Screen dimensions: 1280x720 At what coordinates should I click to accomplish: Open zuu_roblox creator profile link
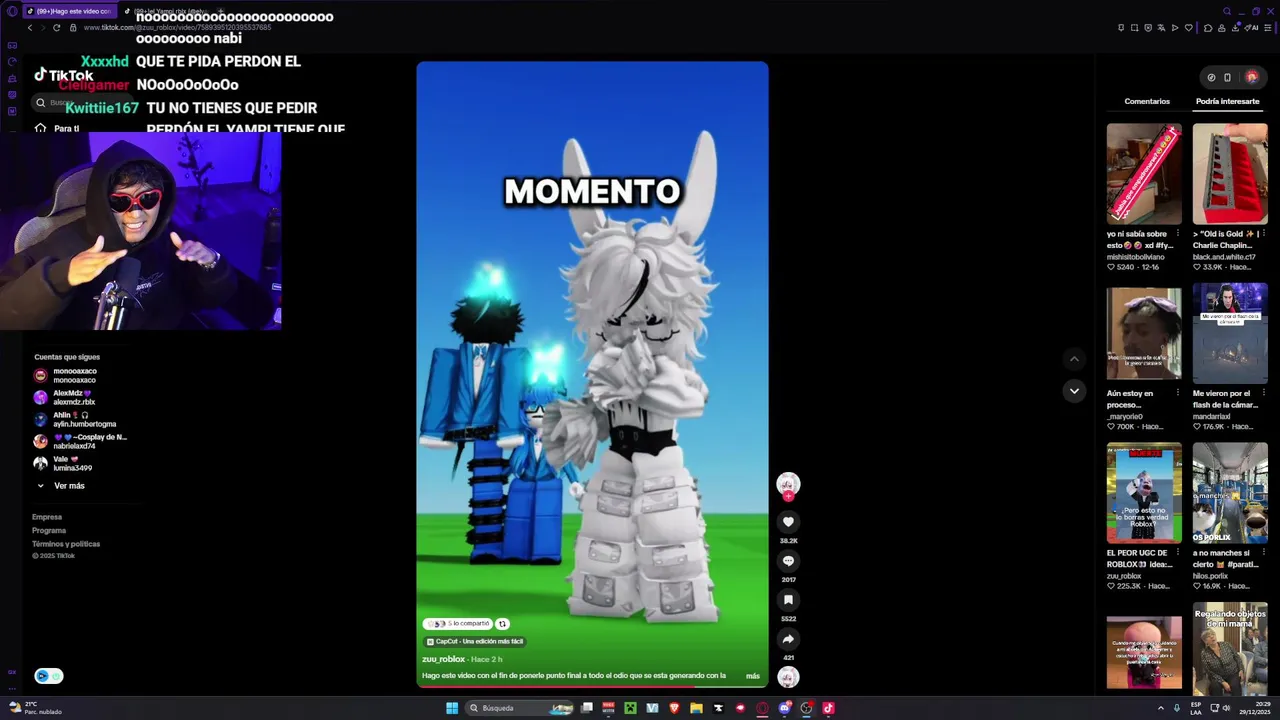click(x=443, y=660)
